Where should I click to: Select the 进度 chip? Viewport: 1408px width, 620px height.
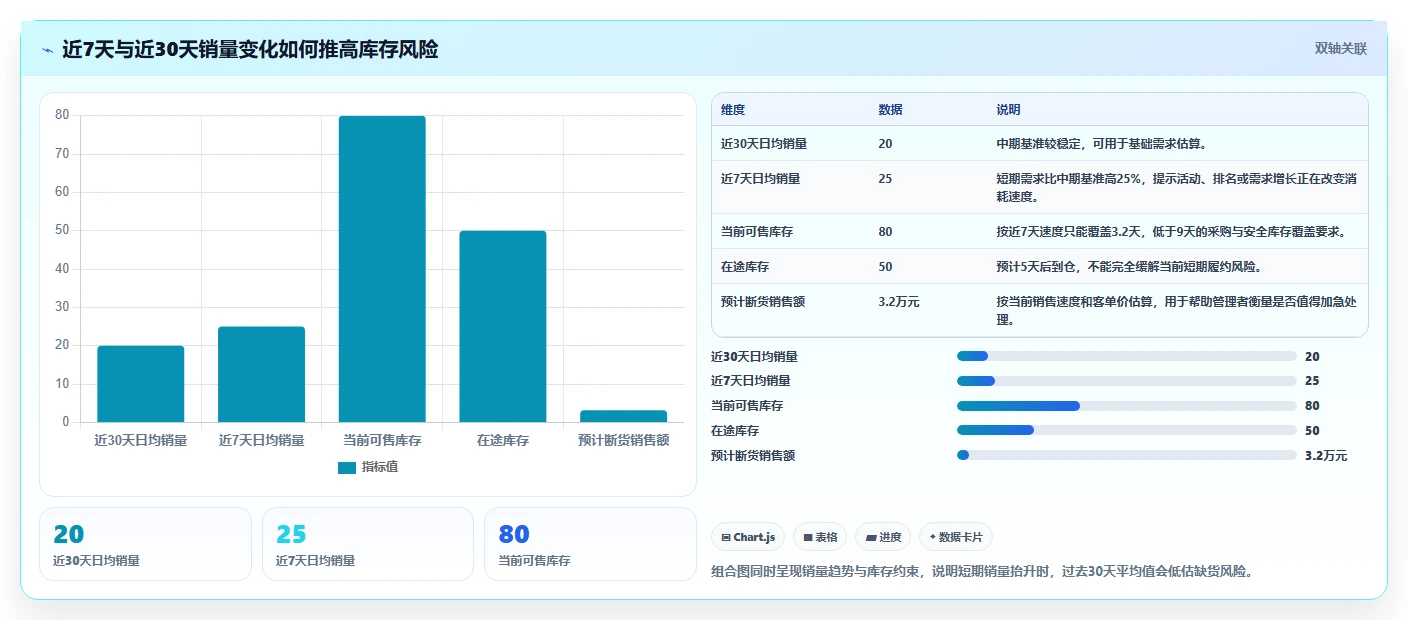[x=883, y=537]
